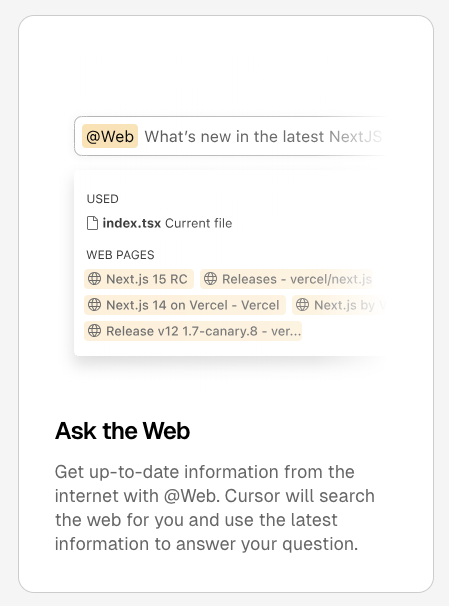The image size is (449, 606).
Task: Click globe icon on Release v12 1.7-canary.8 chip
Action: (95, 330)
